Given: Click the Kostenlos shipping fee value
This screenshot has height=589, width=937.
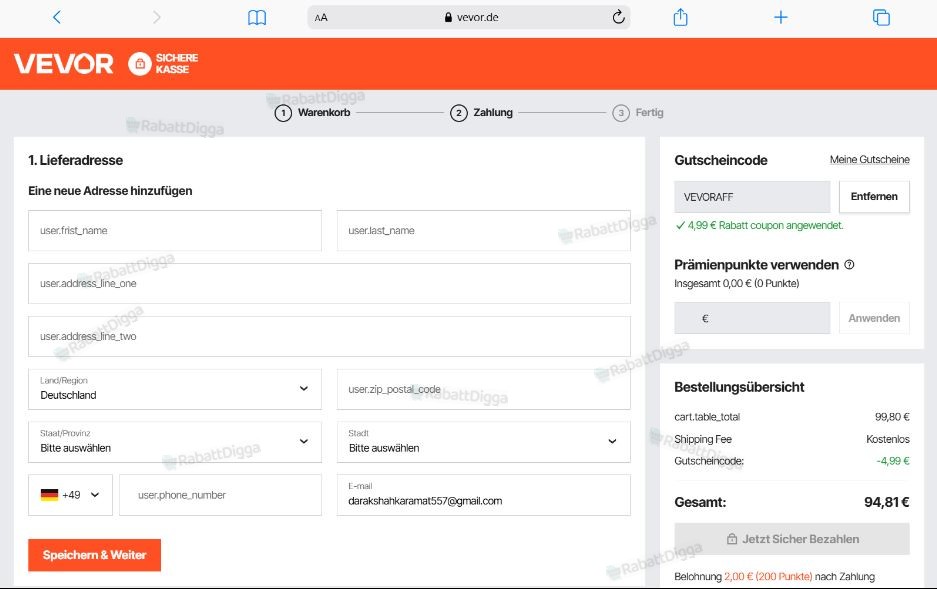Looking at the screenshot, I should point(887,439).
